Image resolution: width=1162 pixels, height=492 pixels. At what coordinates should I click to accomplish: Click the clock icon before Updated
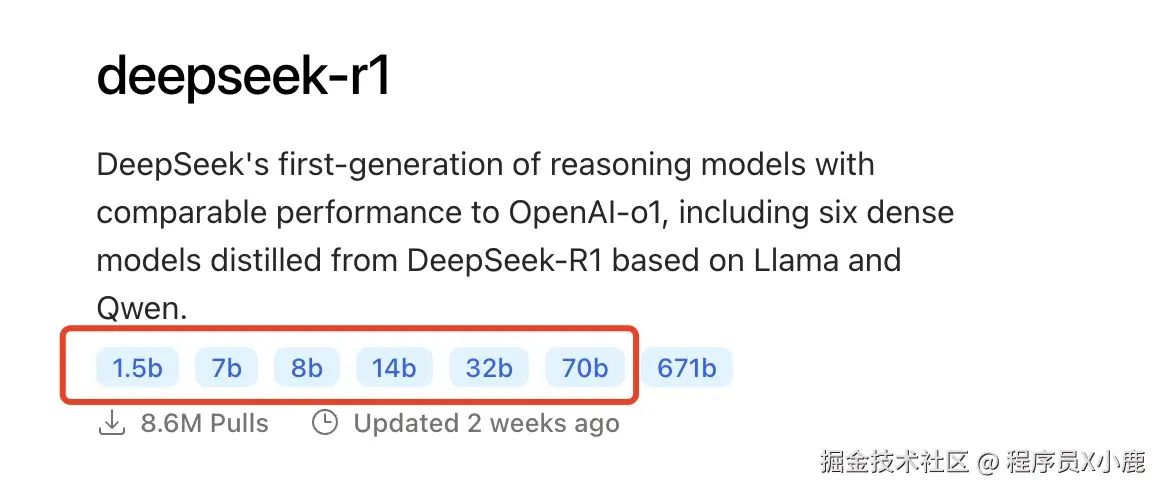pos(325,423)
